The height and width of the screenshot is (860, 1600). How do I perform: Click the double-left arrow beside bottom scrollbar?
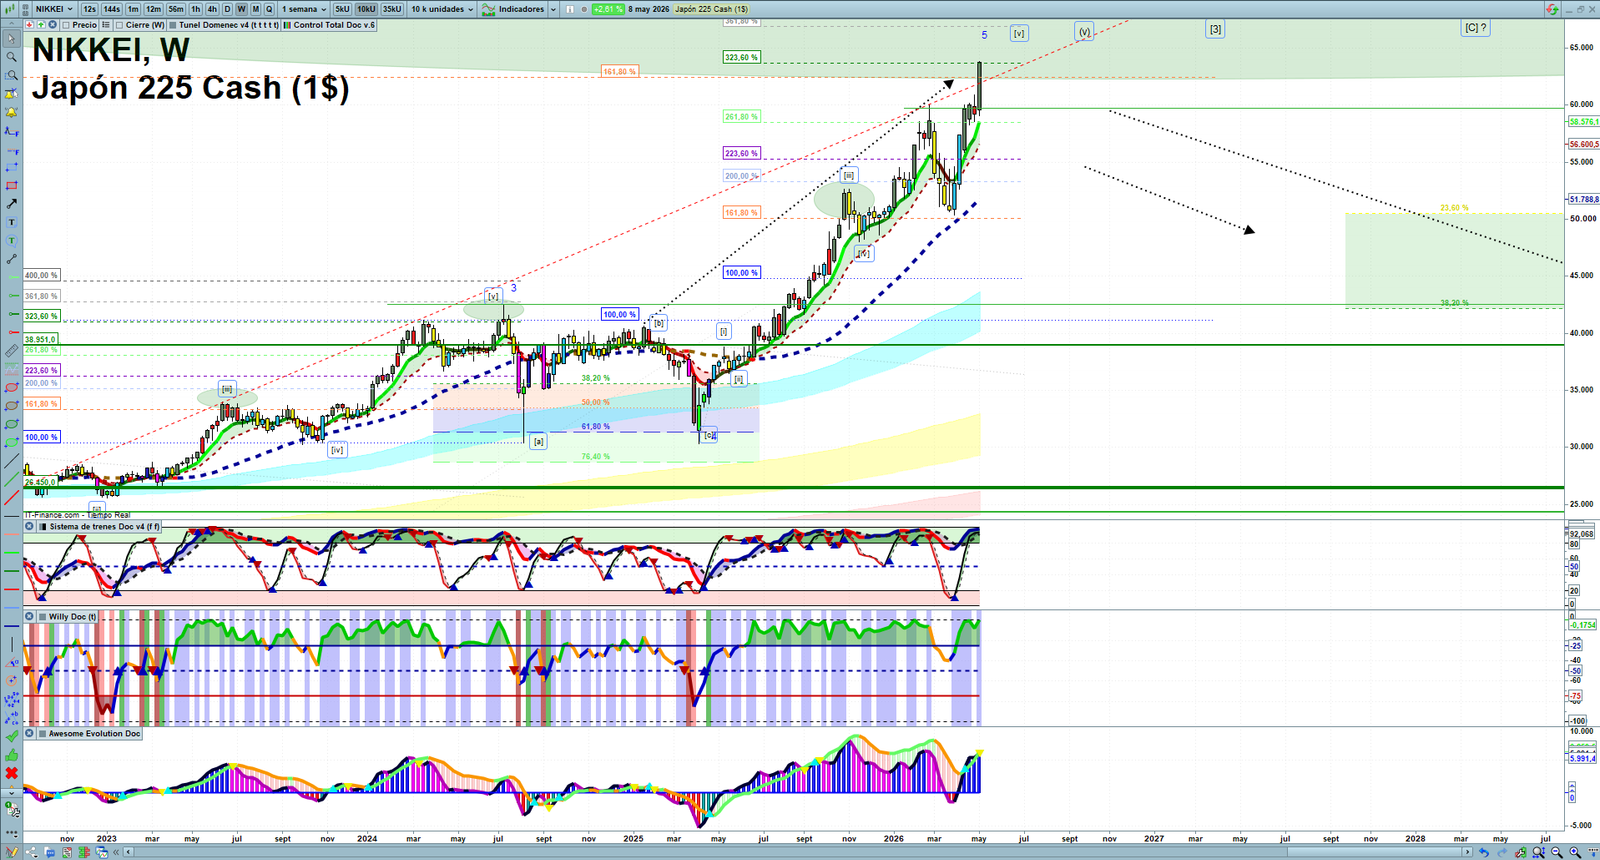click(117, 852)
